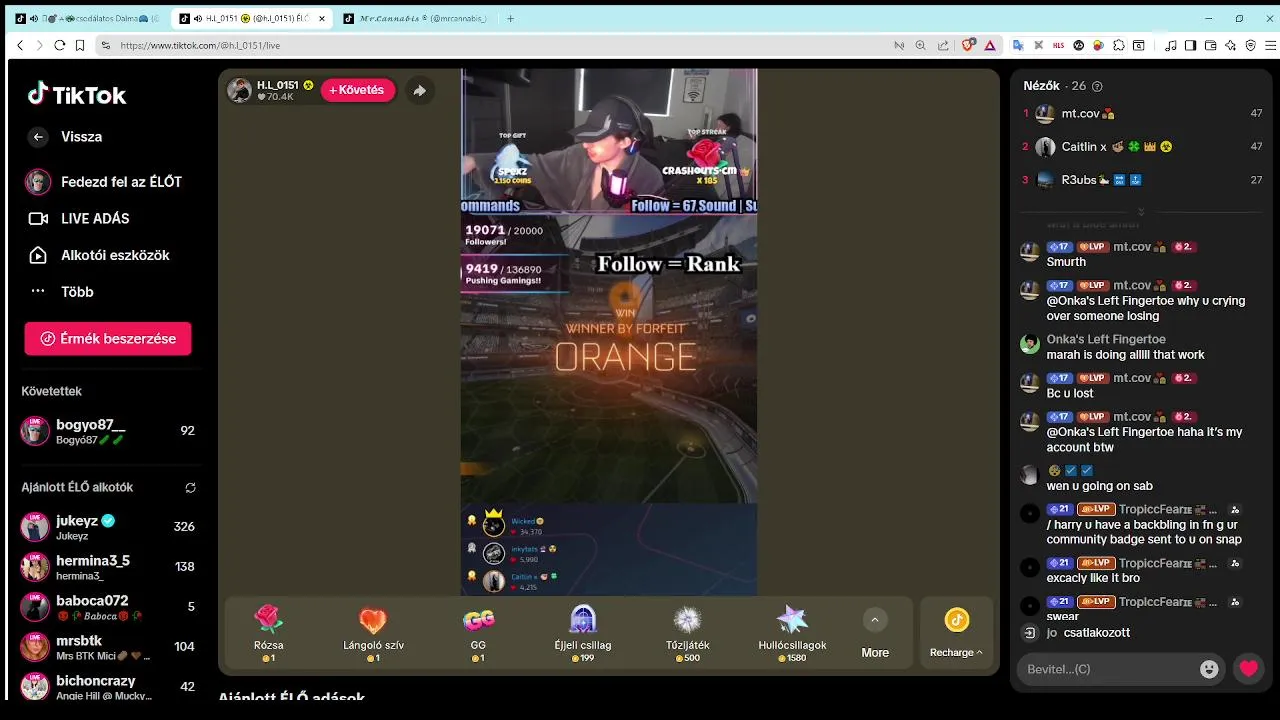Open mrsbtk recommended live creator
The height and width of the screenshot is (720, 1280).
[x=108, y=647]
